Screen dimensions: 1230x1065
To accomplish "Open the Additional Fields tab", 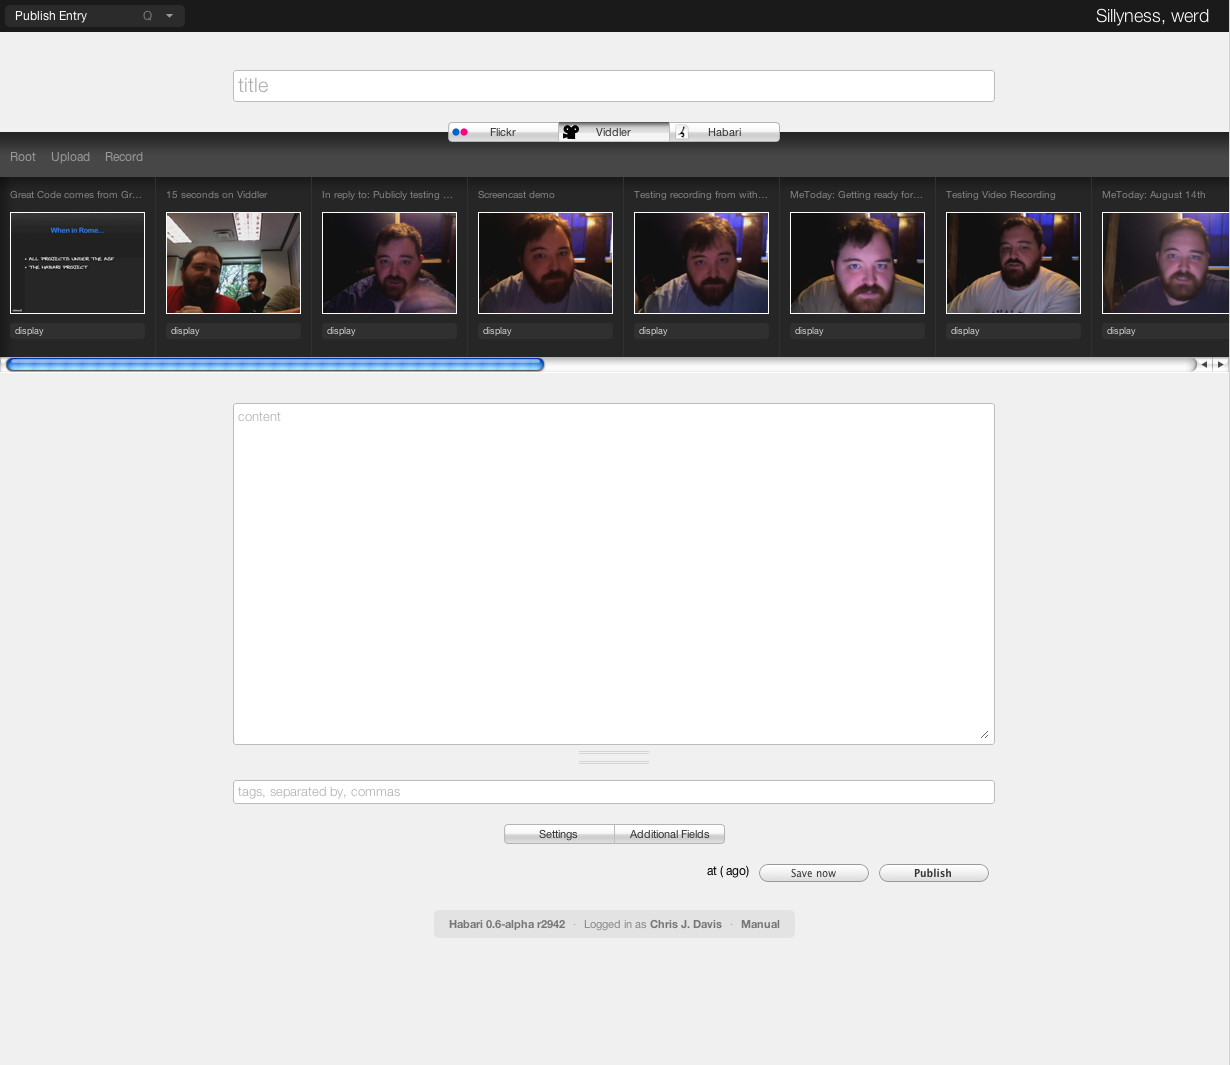I will click(x=670, y=834).
